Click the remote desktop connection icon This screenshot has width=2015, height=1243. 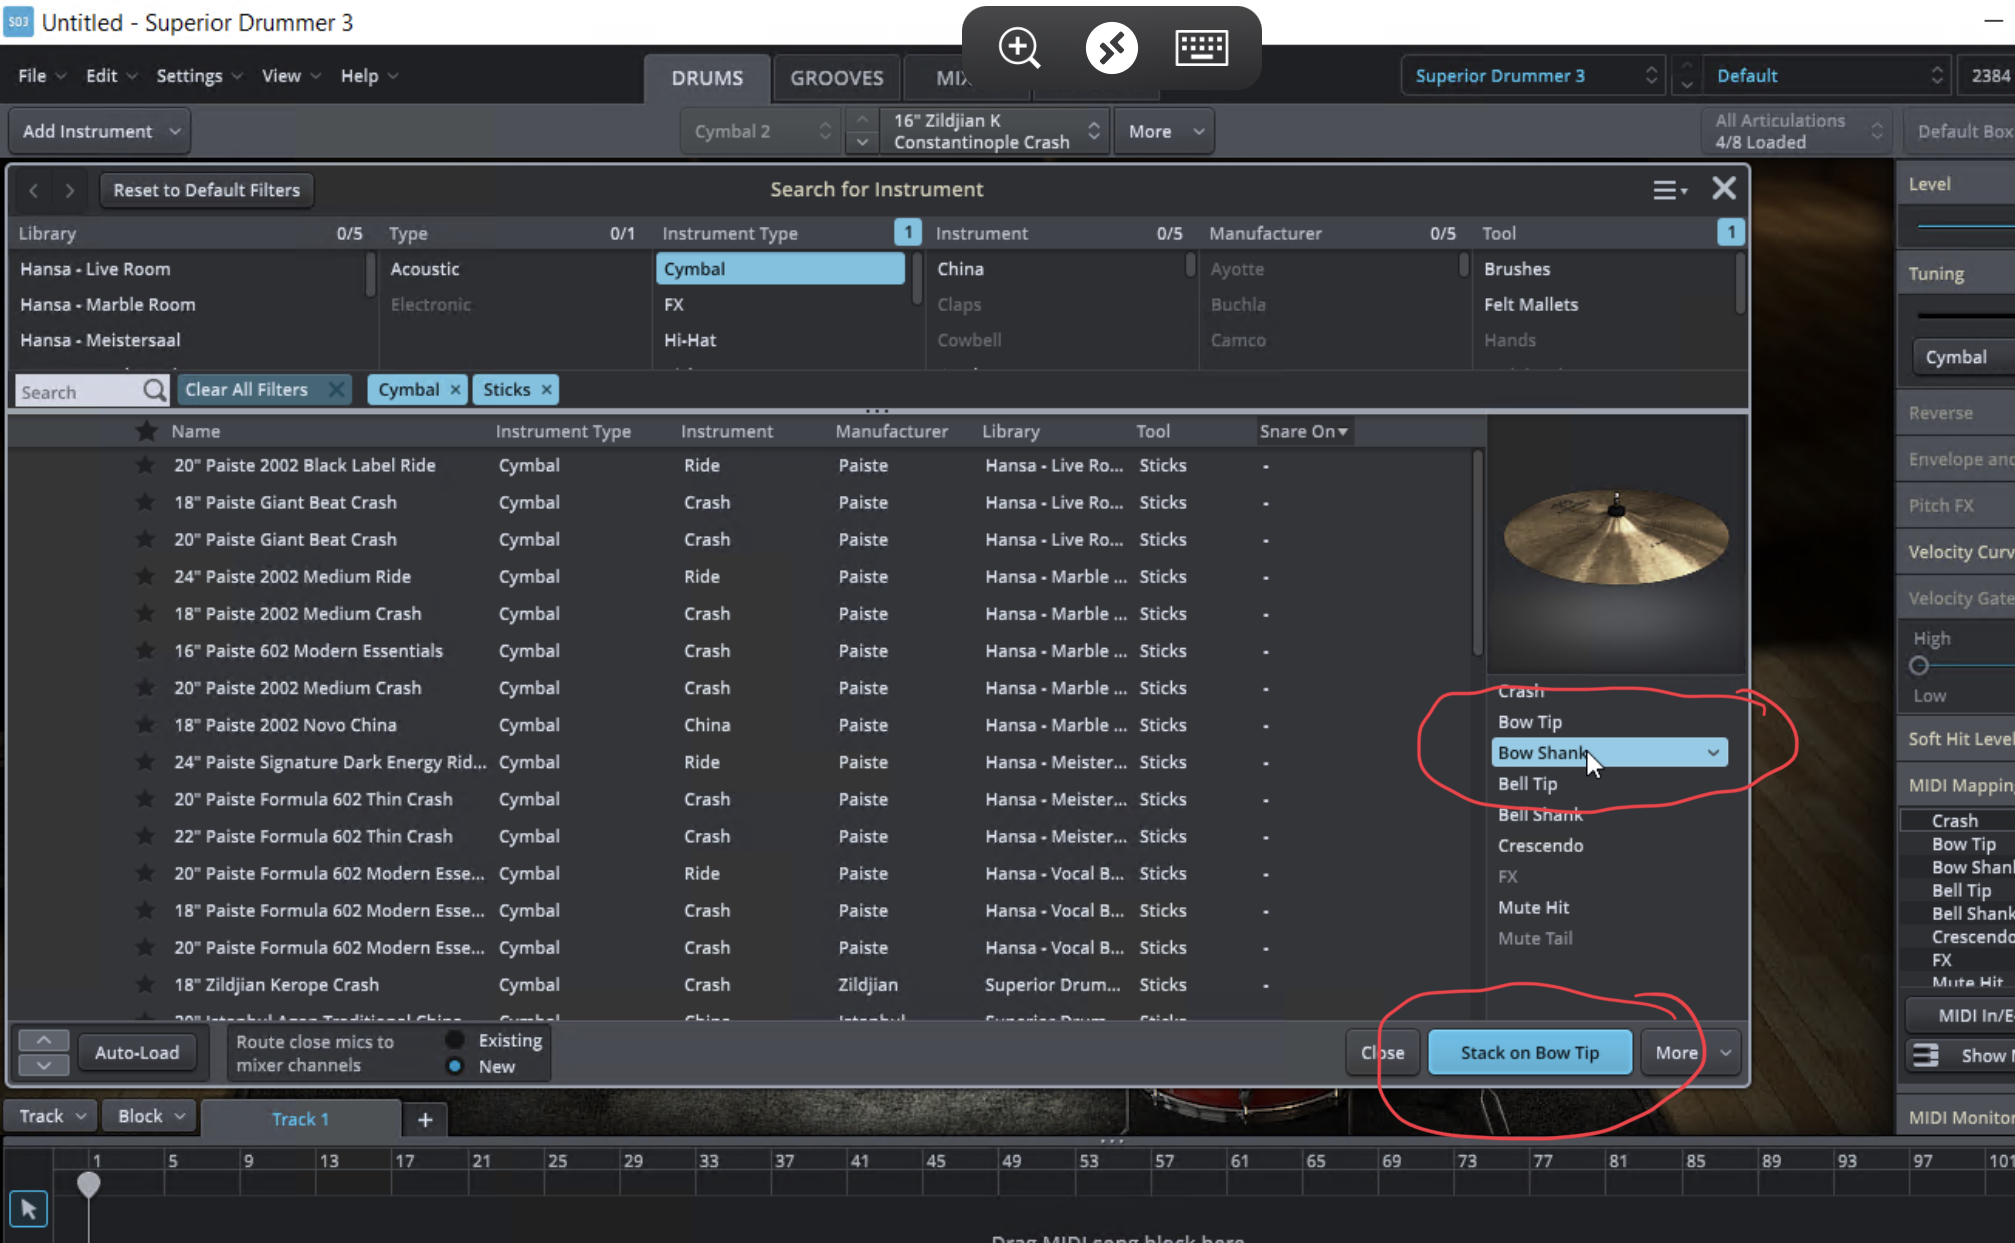pos(1111,47)
